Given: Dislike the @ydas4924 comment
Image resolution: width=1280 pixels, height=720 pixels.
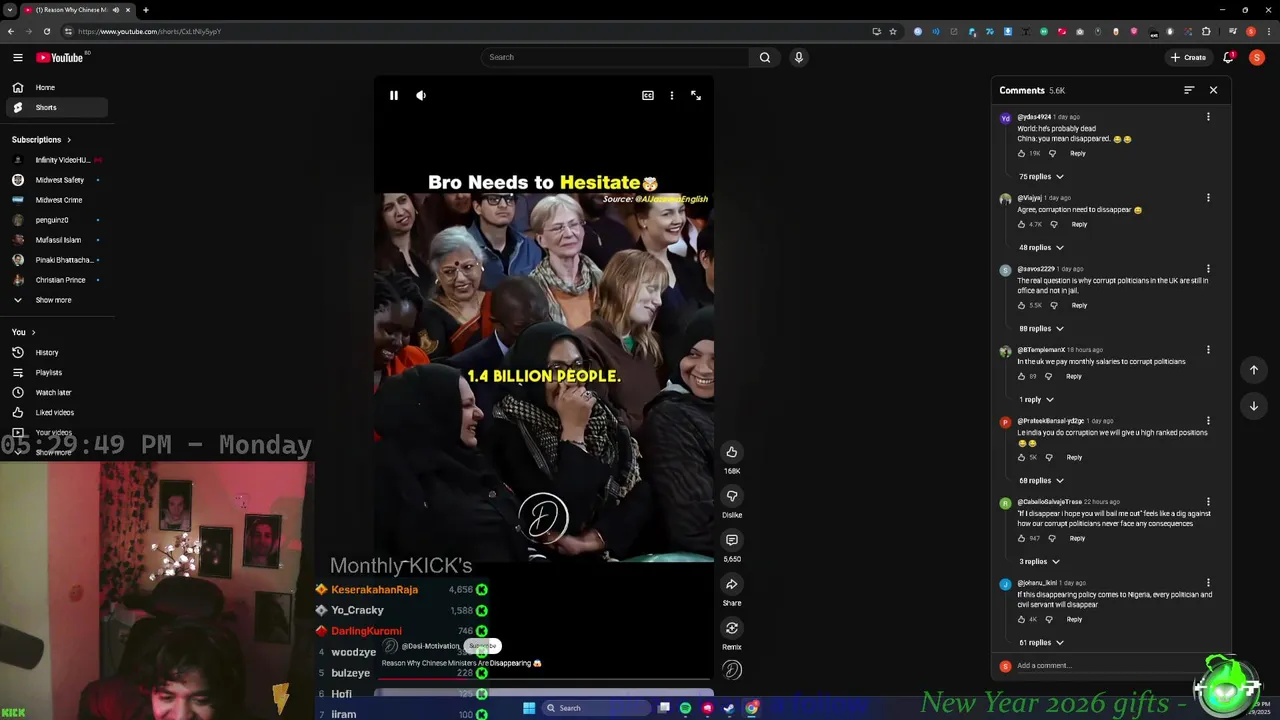Looking at the screenshot, I should pos(1052,154).
